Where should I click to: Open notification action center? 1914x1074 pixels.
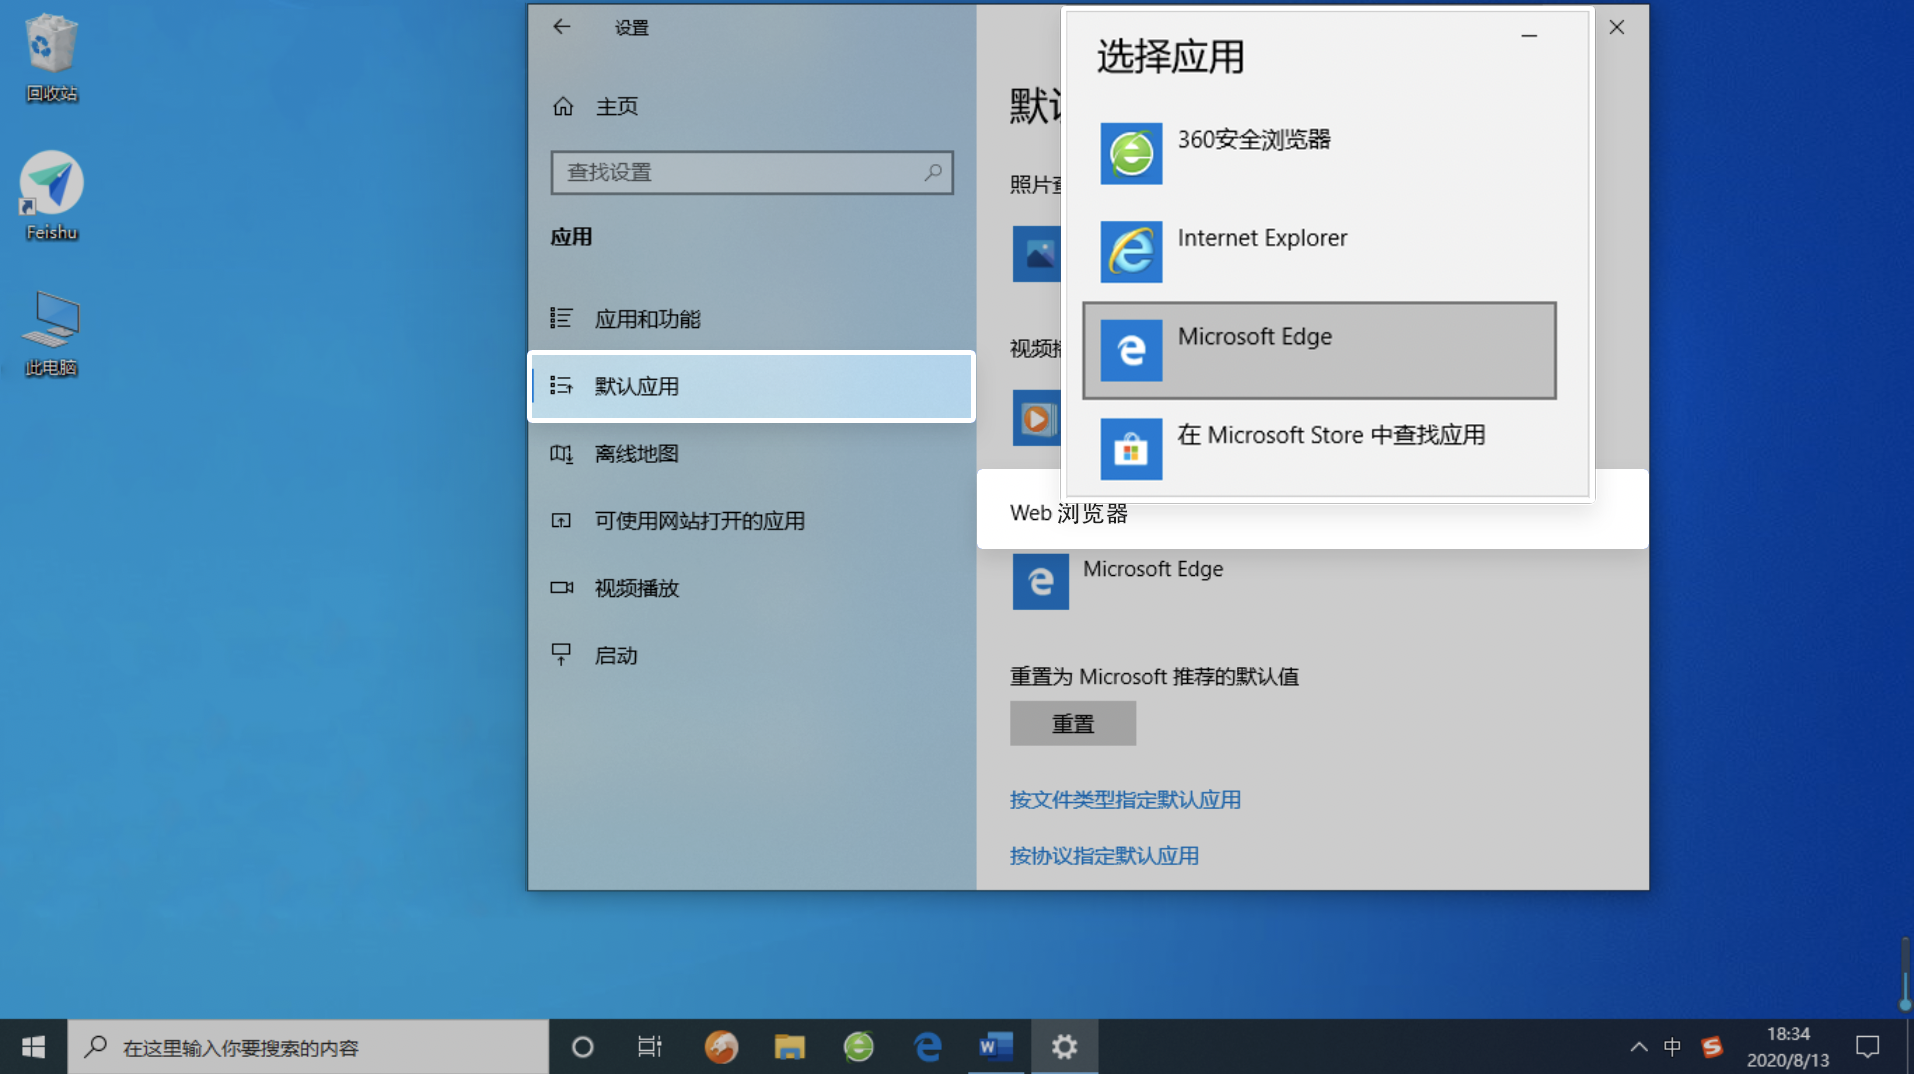point(1867,1047)
